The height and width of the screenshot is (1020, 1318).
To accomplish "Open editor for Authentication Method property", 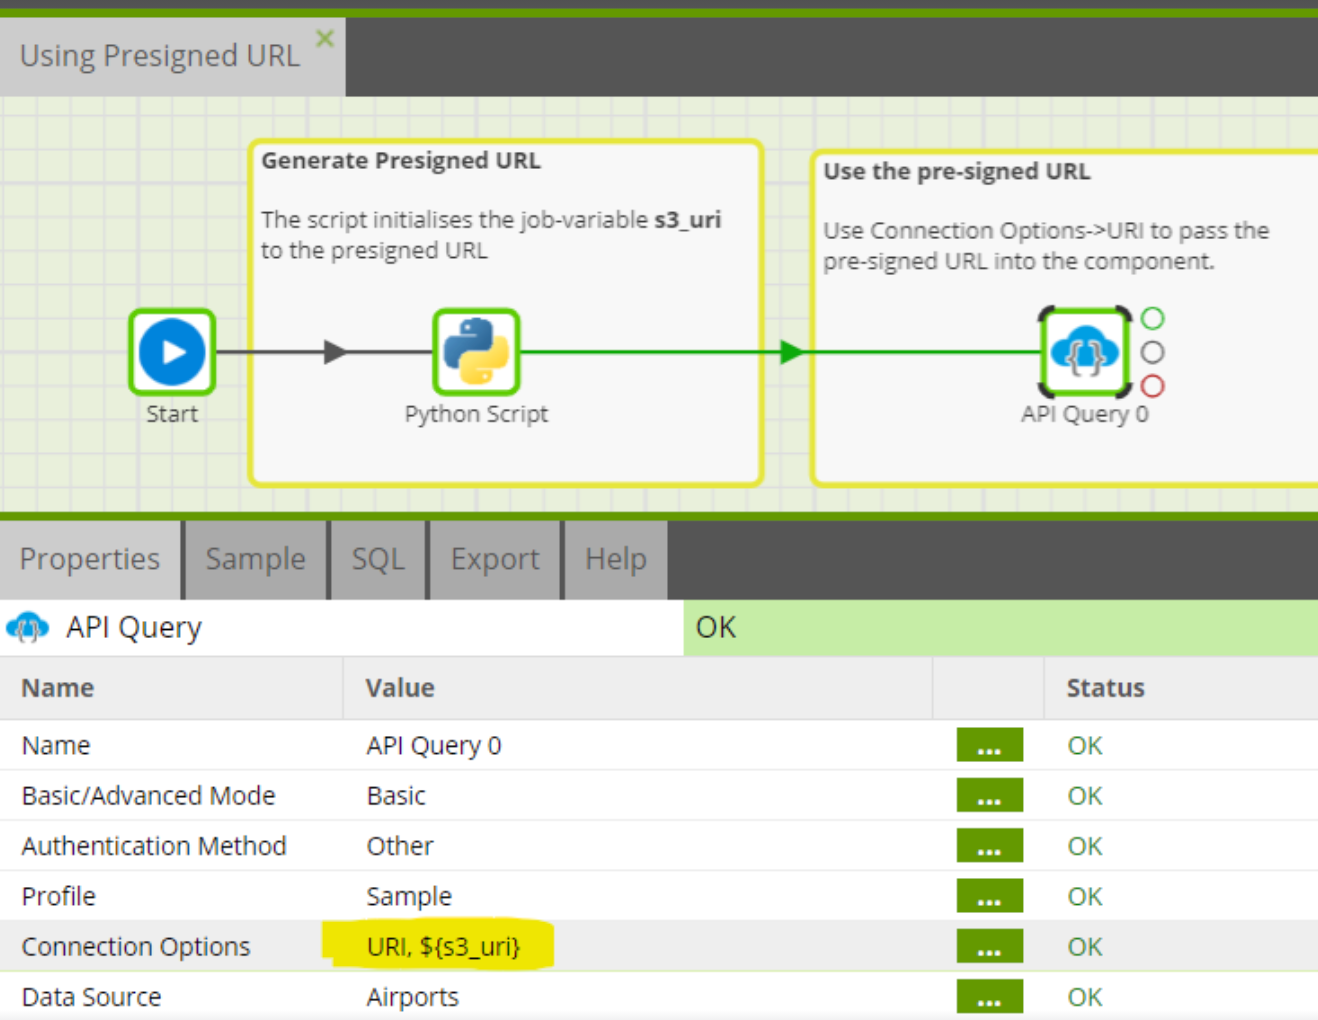I will click(x=989, y=846).
